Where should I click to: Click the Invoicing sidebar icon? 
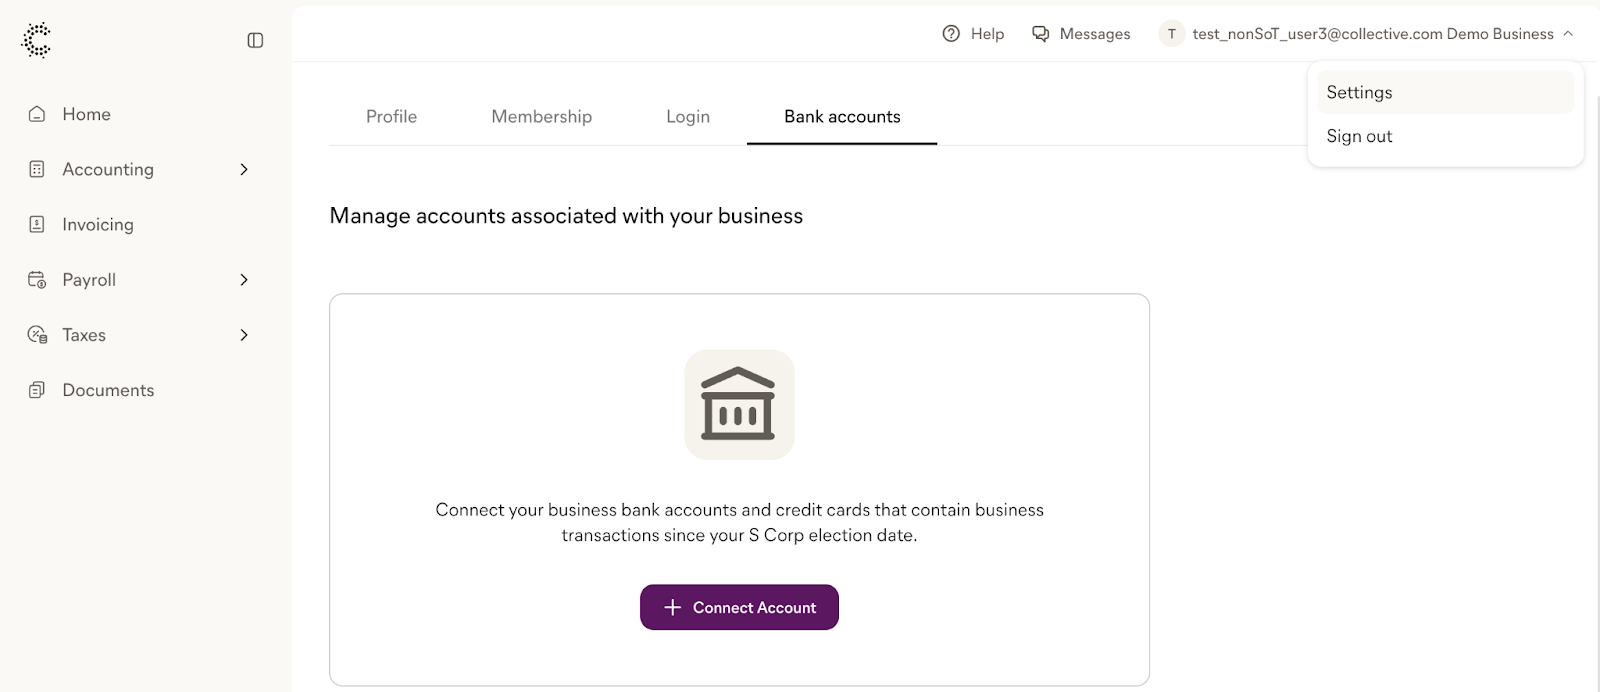tap(37, 224)
